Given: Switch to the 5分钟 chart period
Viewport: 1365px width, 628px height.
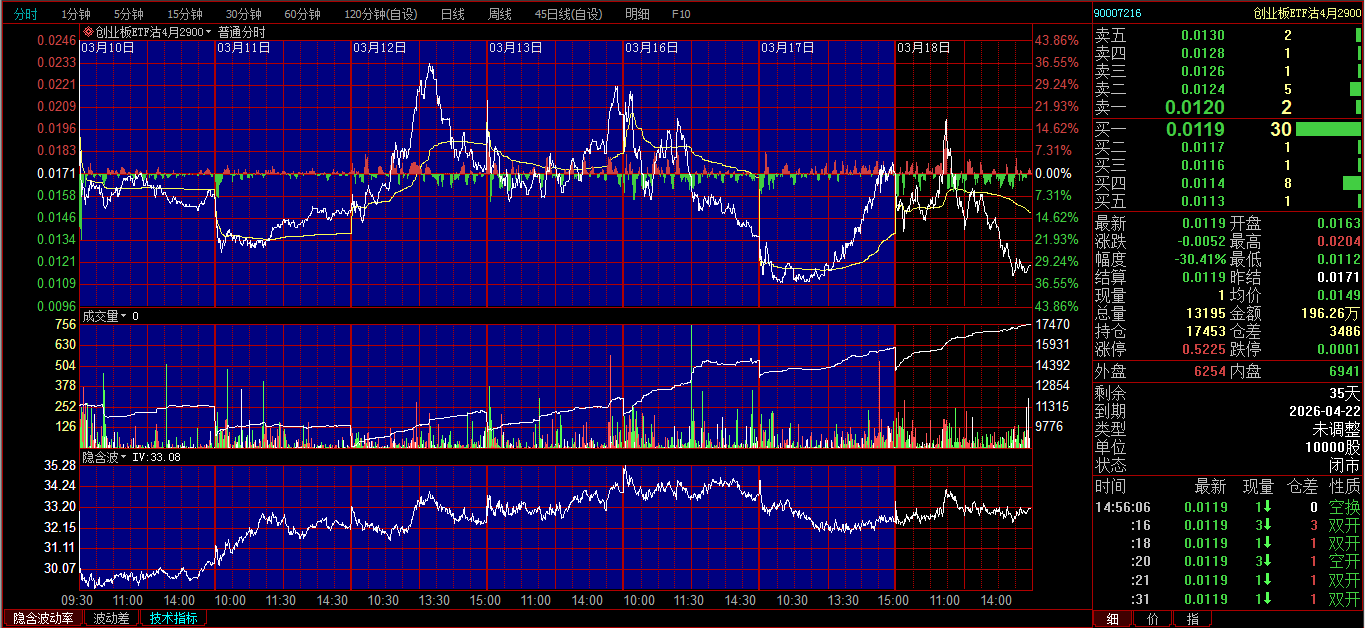Looking at the screenshot, I should [128, 14].
